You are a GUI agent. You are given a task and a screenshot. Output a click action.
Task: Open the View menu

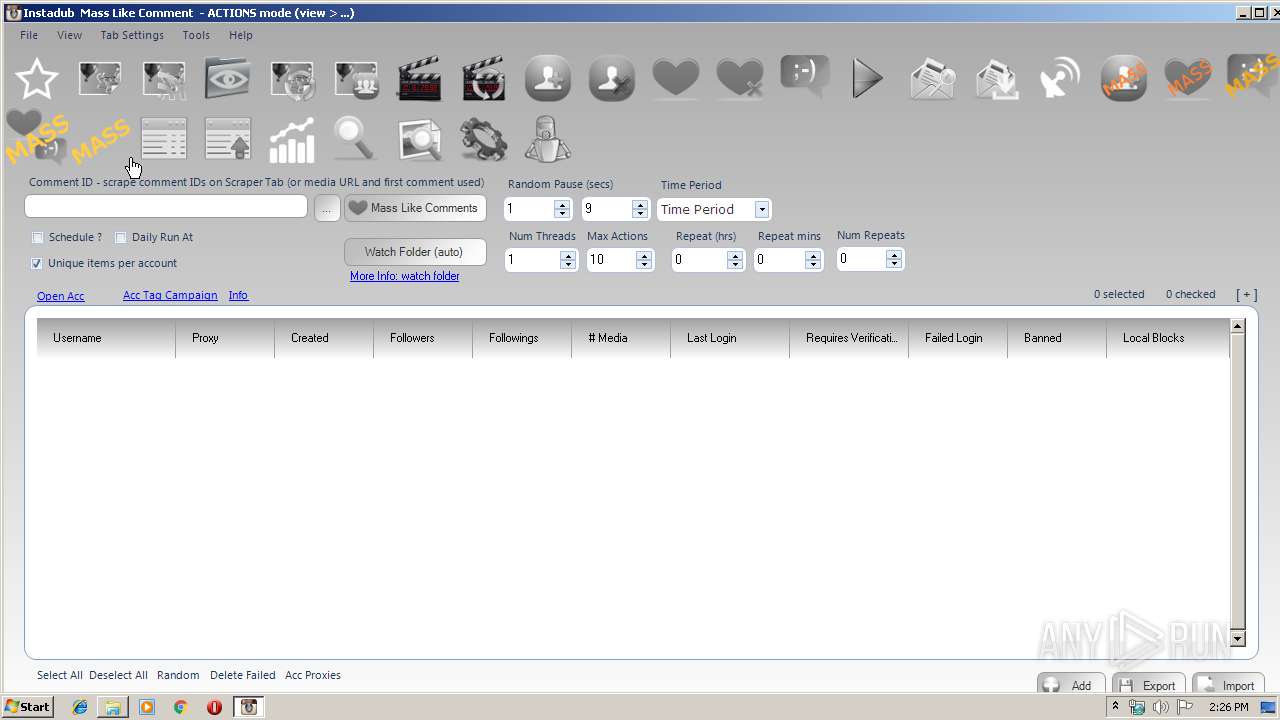(x=70, y=35)
